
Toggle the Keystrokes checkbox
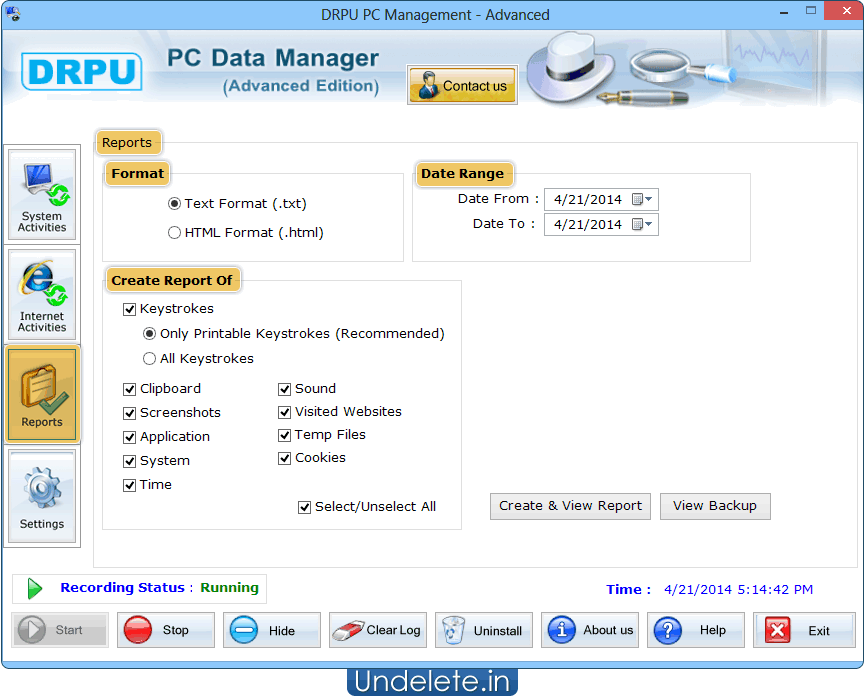(129, 309)
